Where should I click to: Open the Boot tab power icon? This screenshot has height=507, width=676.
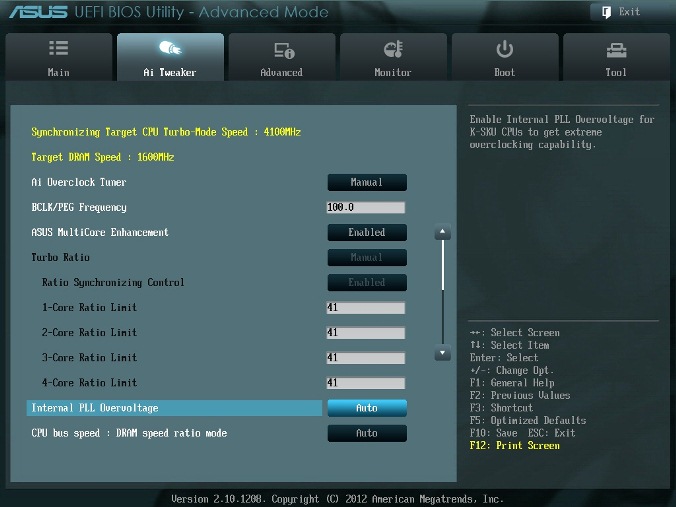pyautogui.click(x=504, y=49)
